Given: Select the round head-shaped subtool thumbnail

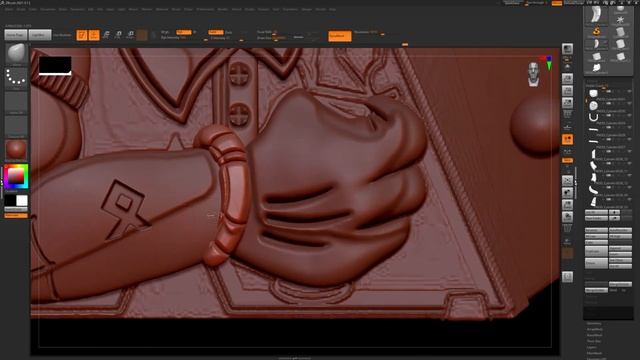Looking at the screenshot, I should pyautogui.click(x=593, y=106).
